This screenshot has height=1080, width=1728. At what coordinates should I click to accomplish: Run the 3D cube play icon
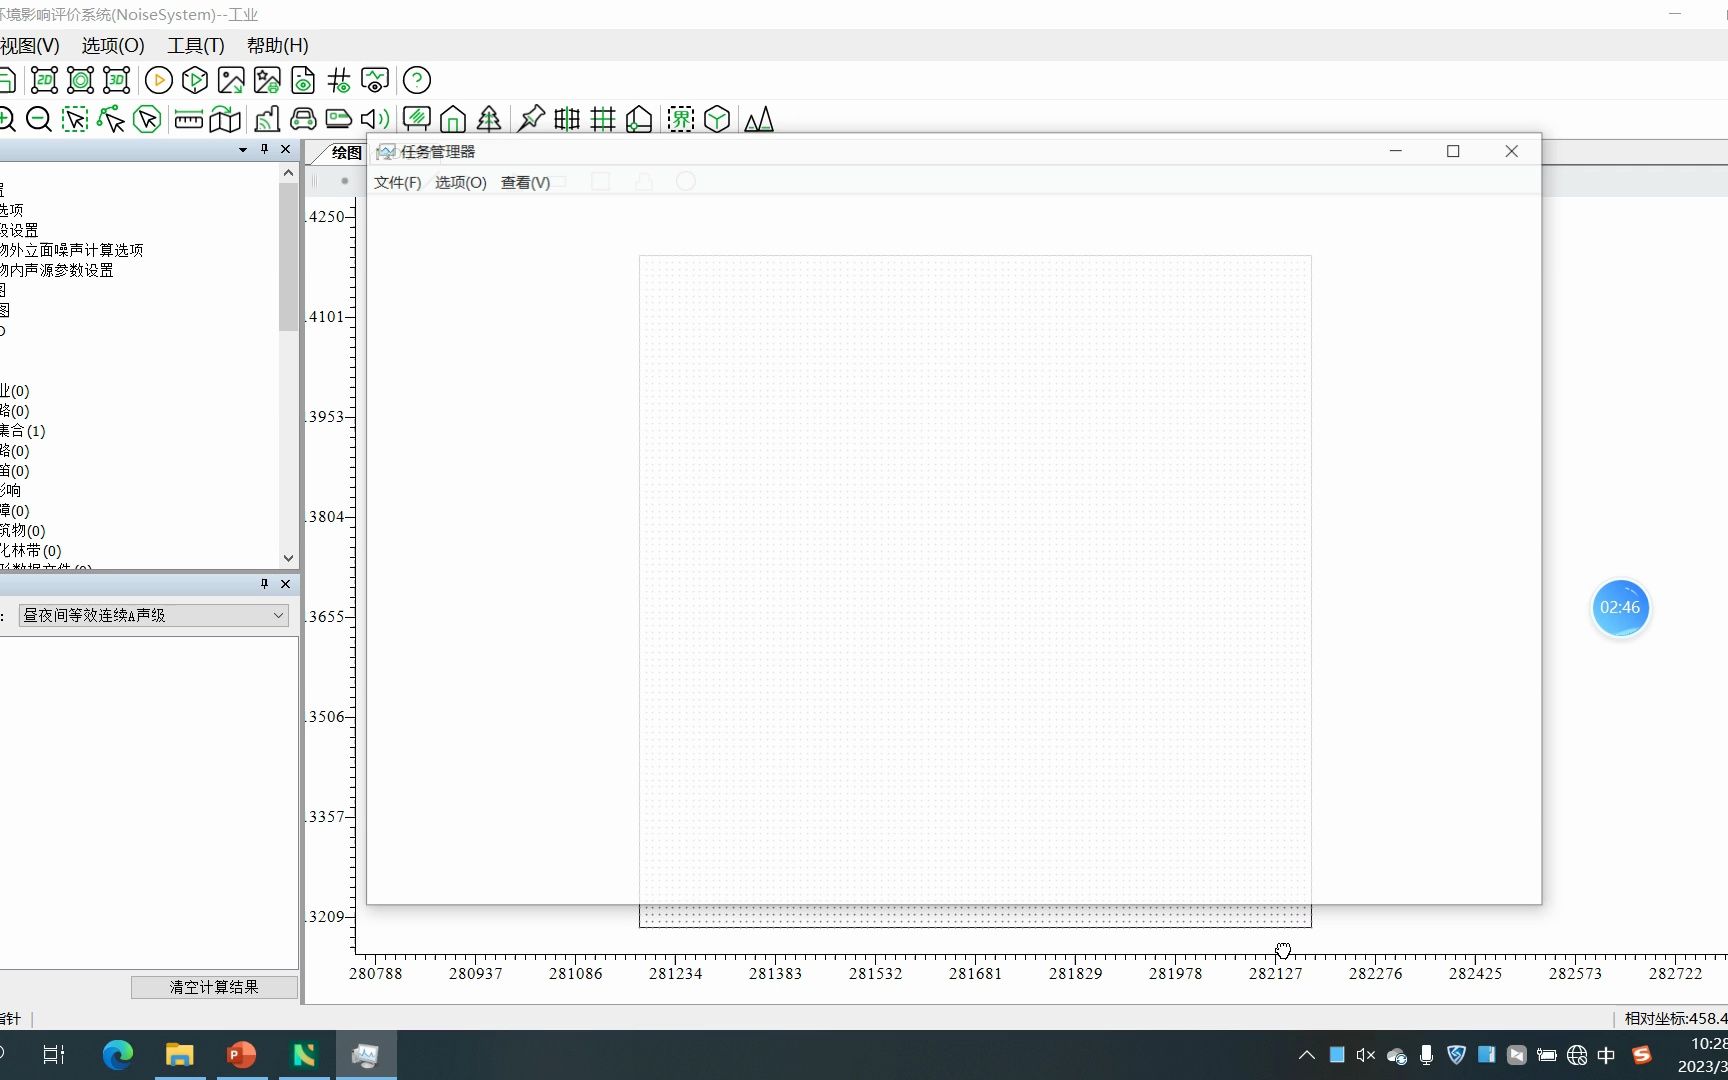[x=195, y=80]
